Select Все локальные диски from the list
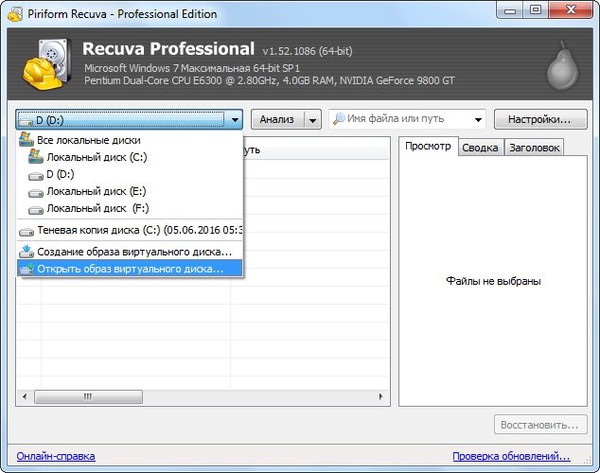This screenshot has width=600, height=473. [88, 141]
